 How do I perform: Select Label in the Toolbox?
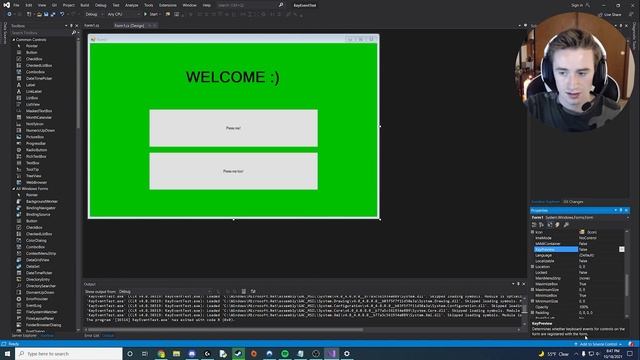[x=31, y=85]
